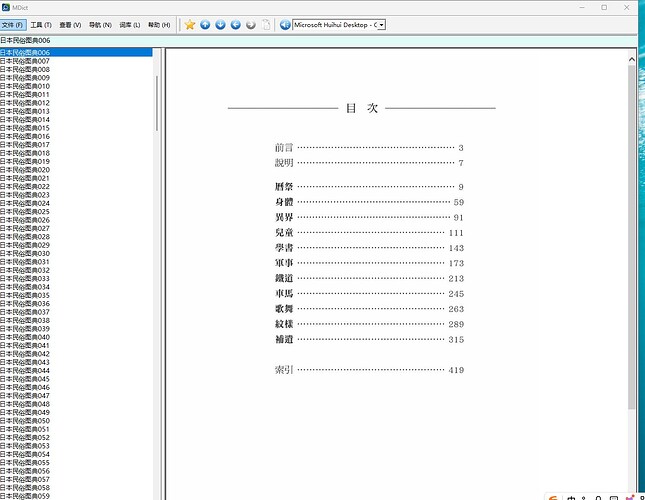The height and width of the screenshot is (500, 645).
Task: Click the content pane scroll-up arrow
Action: point(632,59)
